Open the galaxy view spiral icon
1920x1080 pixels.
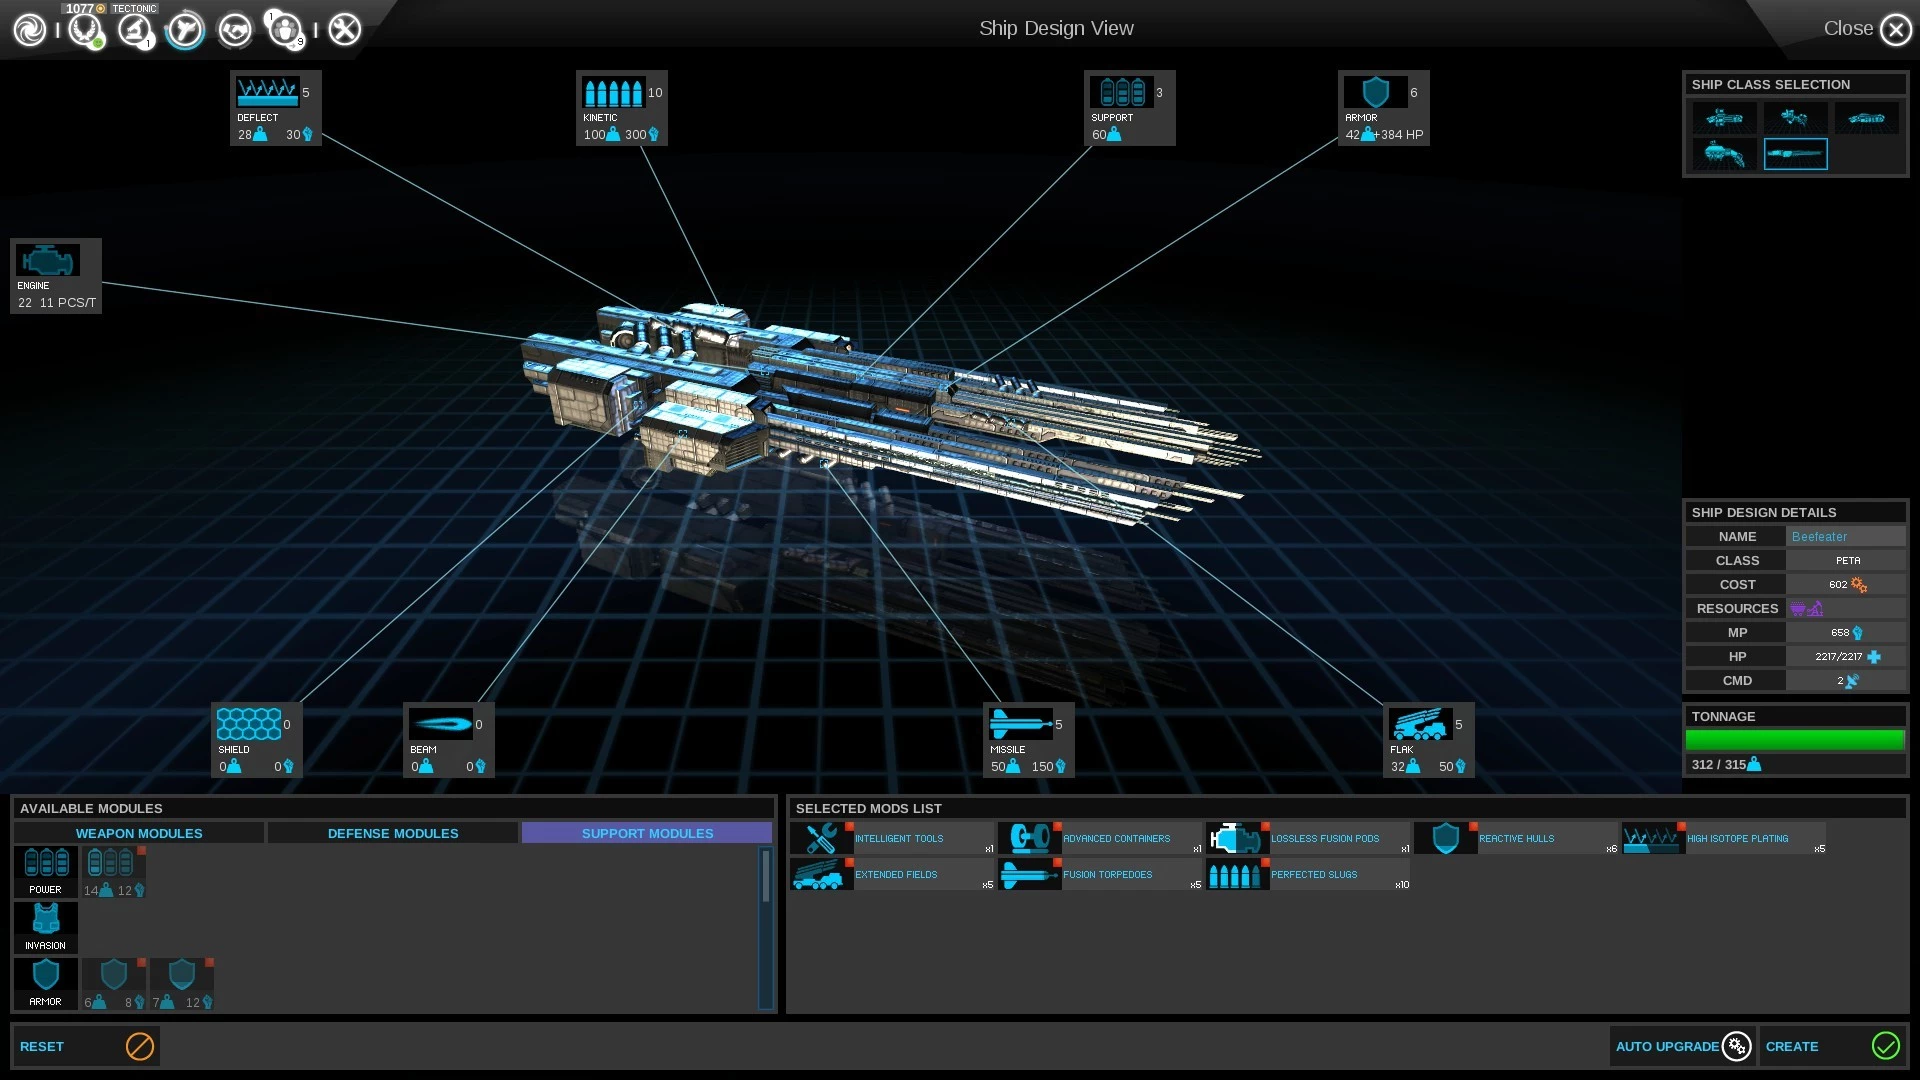click(29, 30)
